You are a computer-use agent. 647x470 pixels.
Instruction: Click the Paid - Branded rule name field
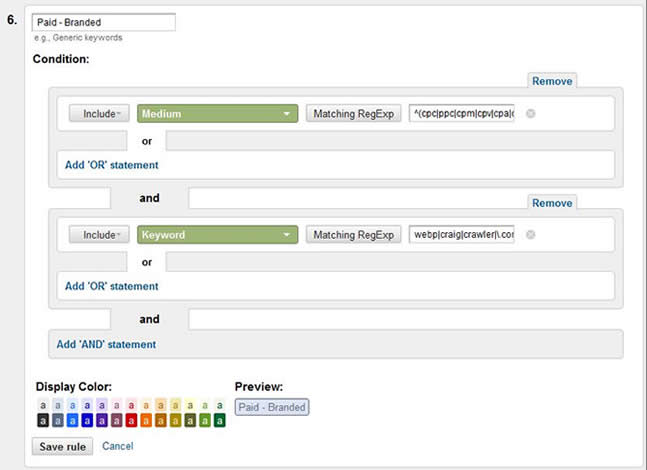104,22
